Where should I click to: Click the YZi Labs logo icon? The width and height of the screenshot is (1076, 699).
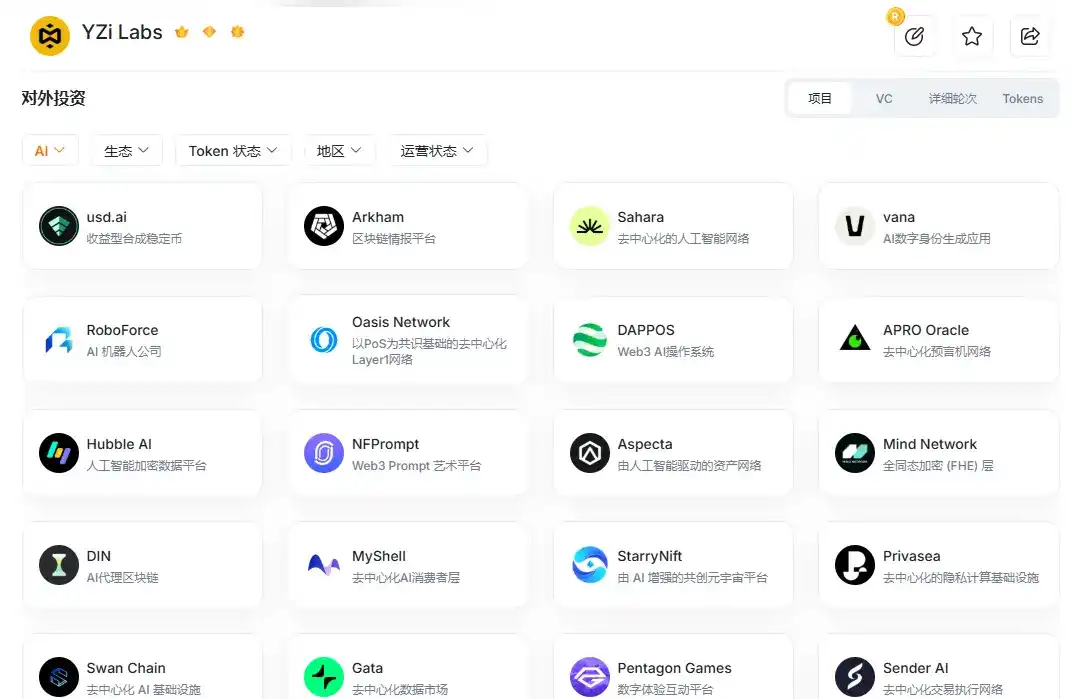coord(49,32)
